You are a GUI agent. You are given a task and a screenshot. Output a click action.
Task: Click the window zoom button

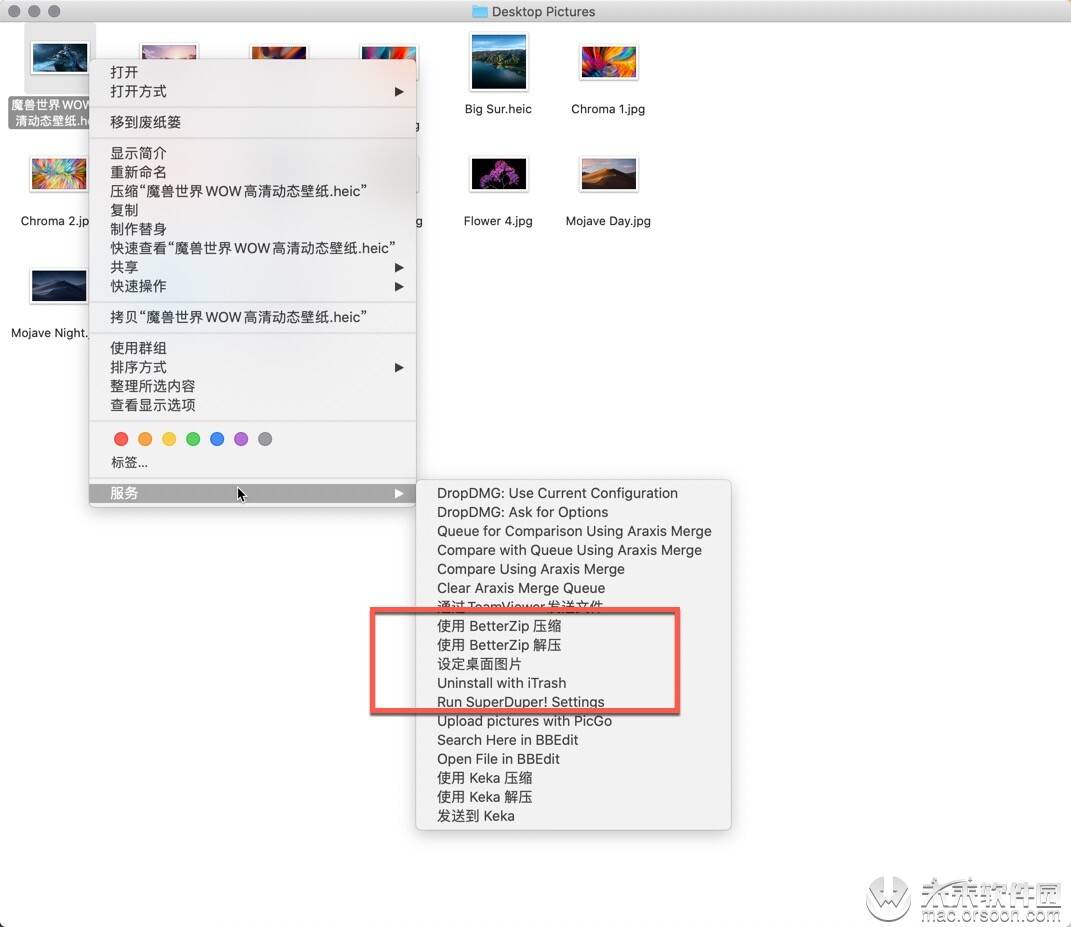pos(55,11)
